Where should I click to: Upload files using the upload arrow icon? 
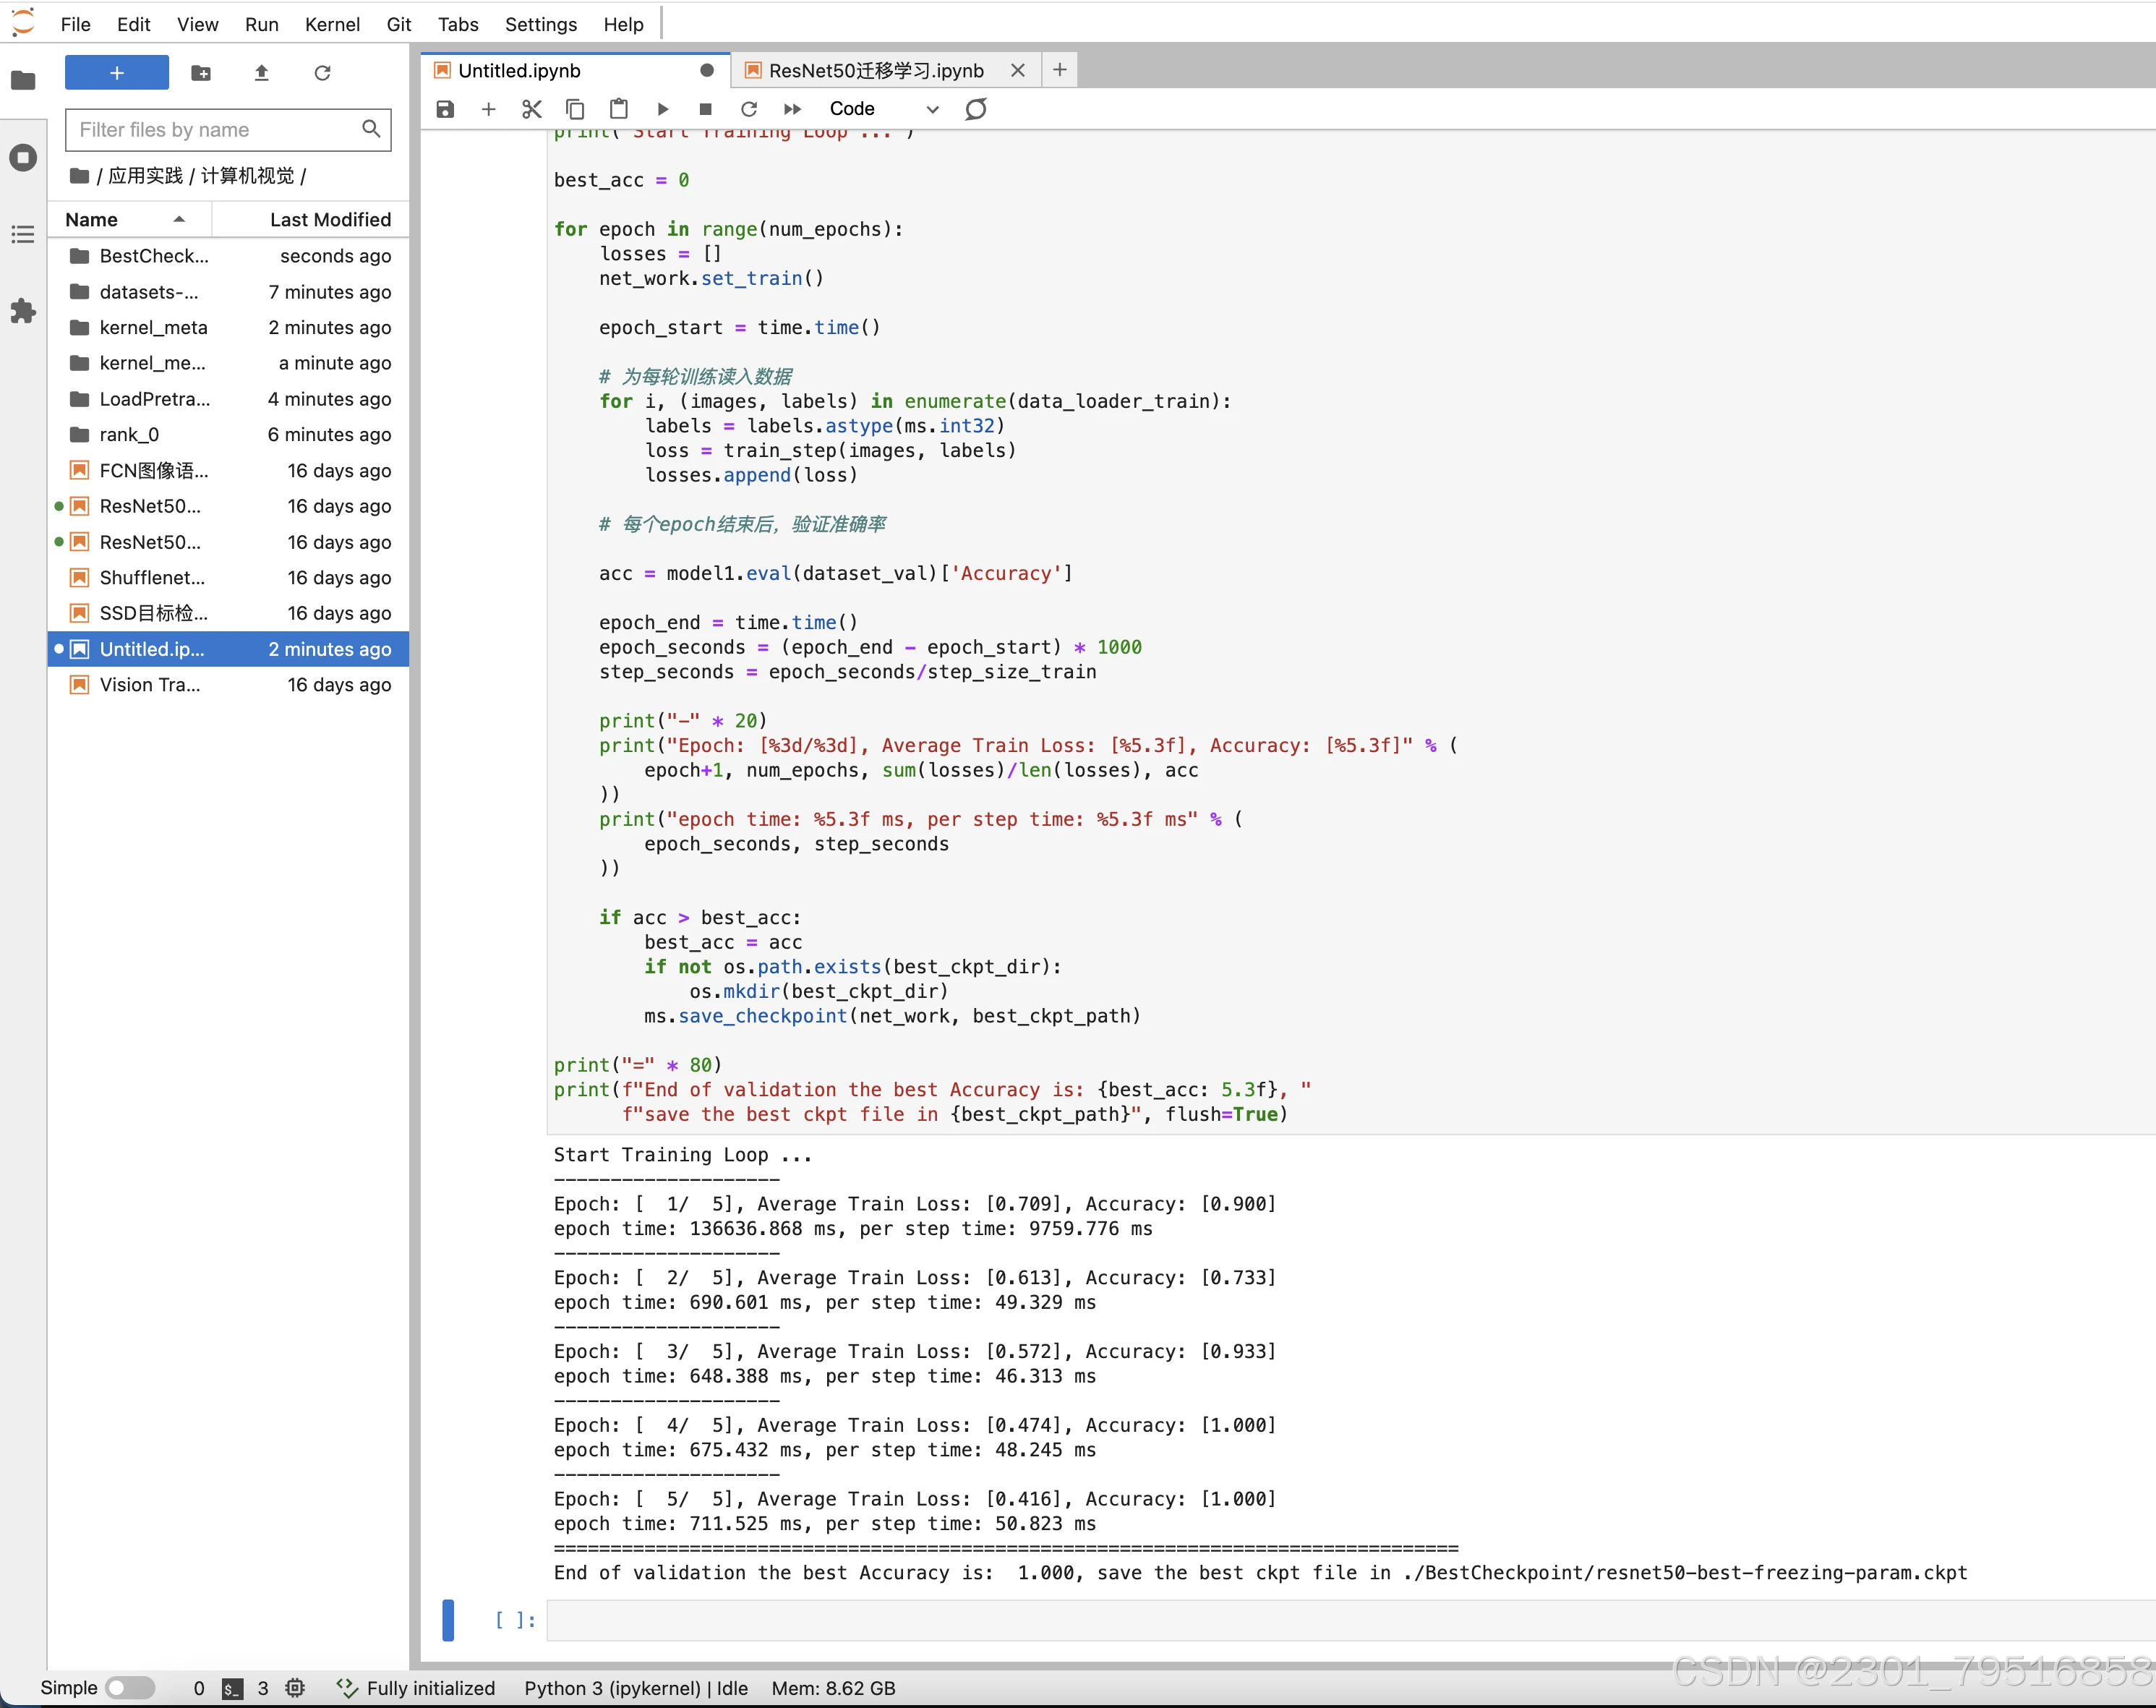point(261,73)
